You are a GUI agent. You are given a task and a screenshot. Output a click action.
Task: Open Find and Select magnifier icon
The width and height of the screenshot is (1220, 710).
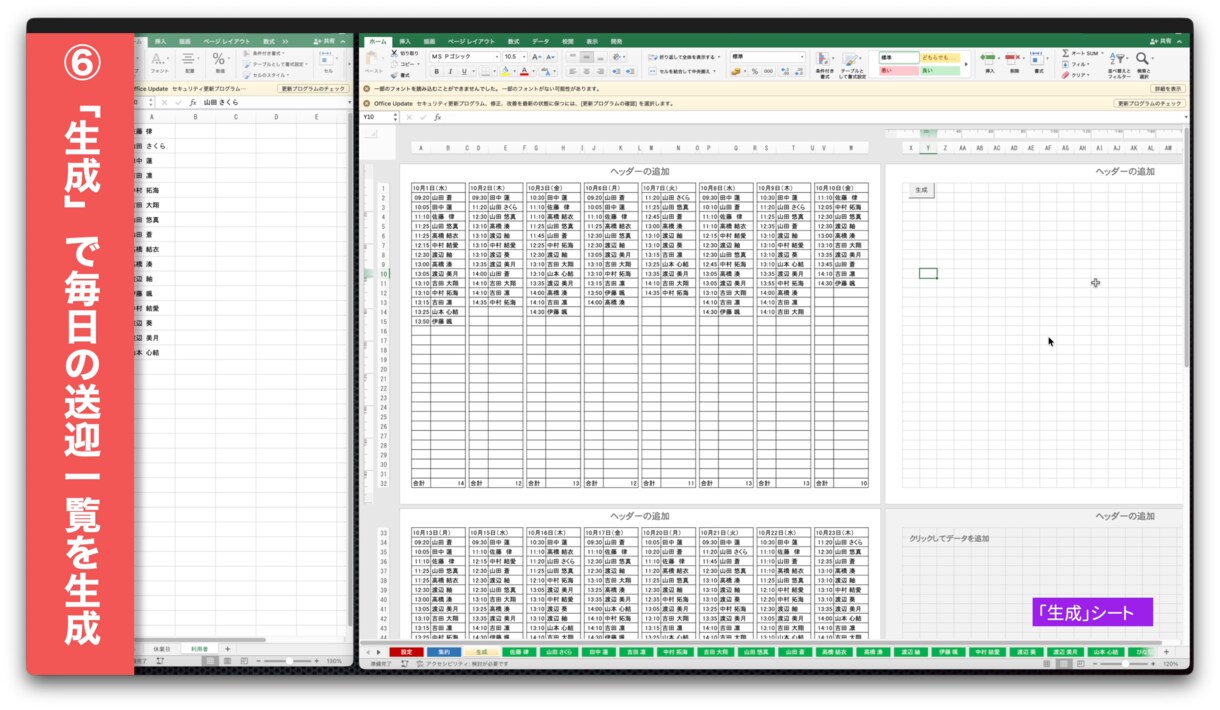coord(1143,60)
